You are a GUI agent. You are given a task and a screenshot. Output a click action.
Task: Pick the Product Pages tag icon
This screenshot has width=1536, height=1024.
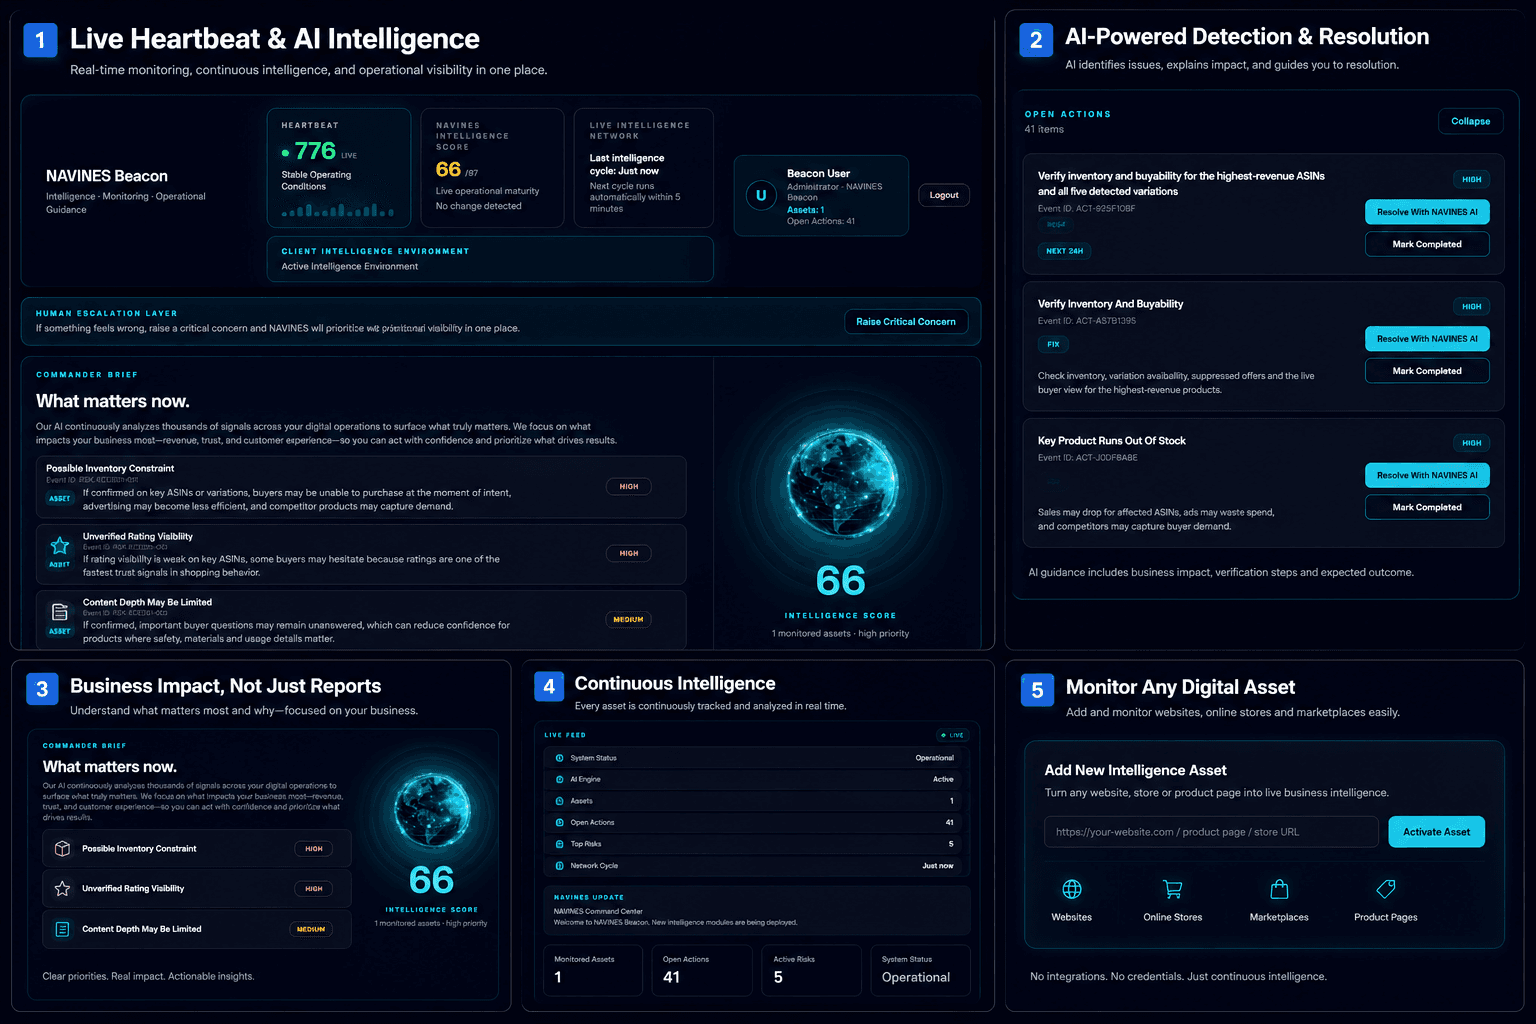(1386, 889)
